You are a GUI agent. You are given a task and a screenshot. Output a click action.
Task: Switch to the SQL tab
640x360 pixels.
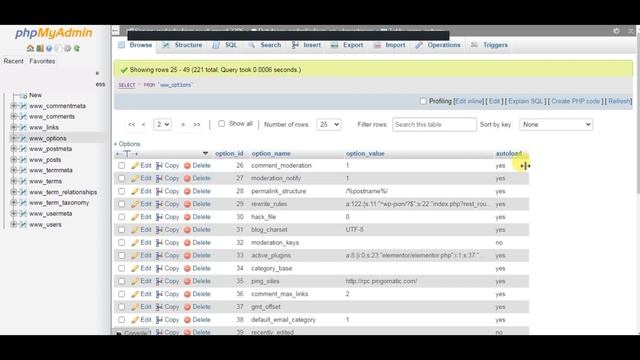pyautogui.click(x=225, y=45)
